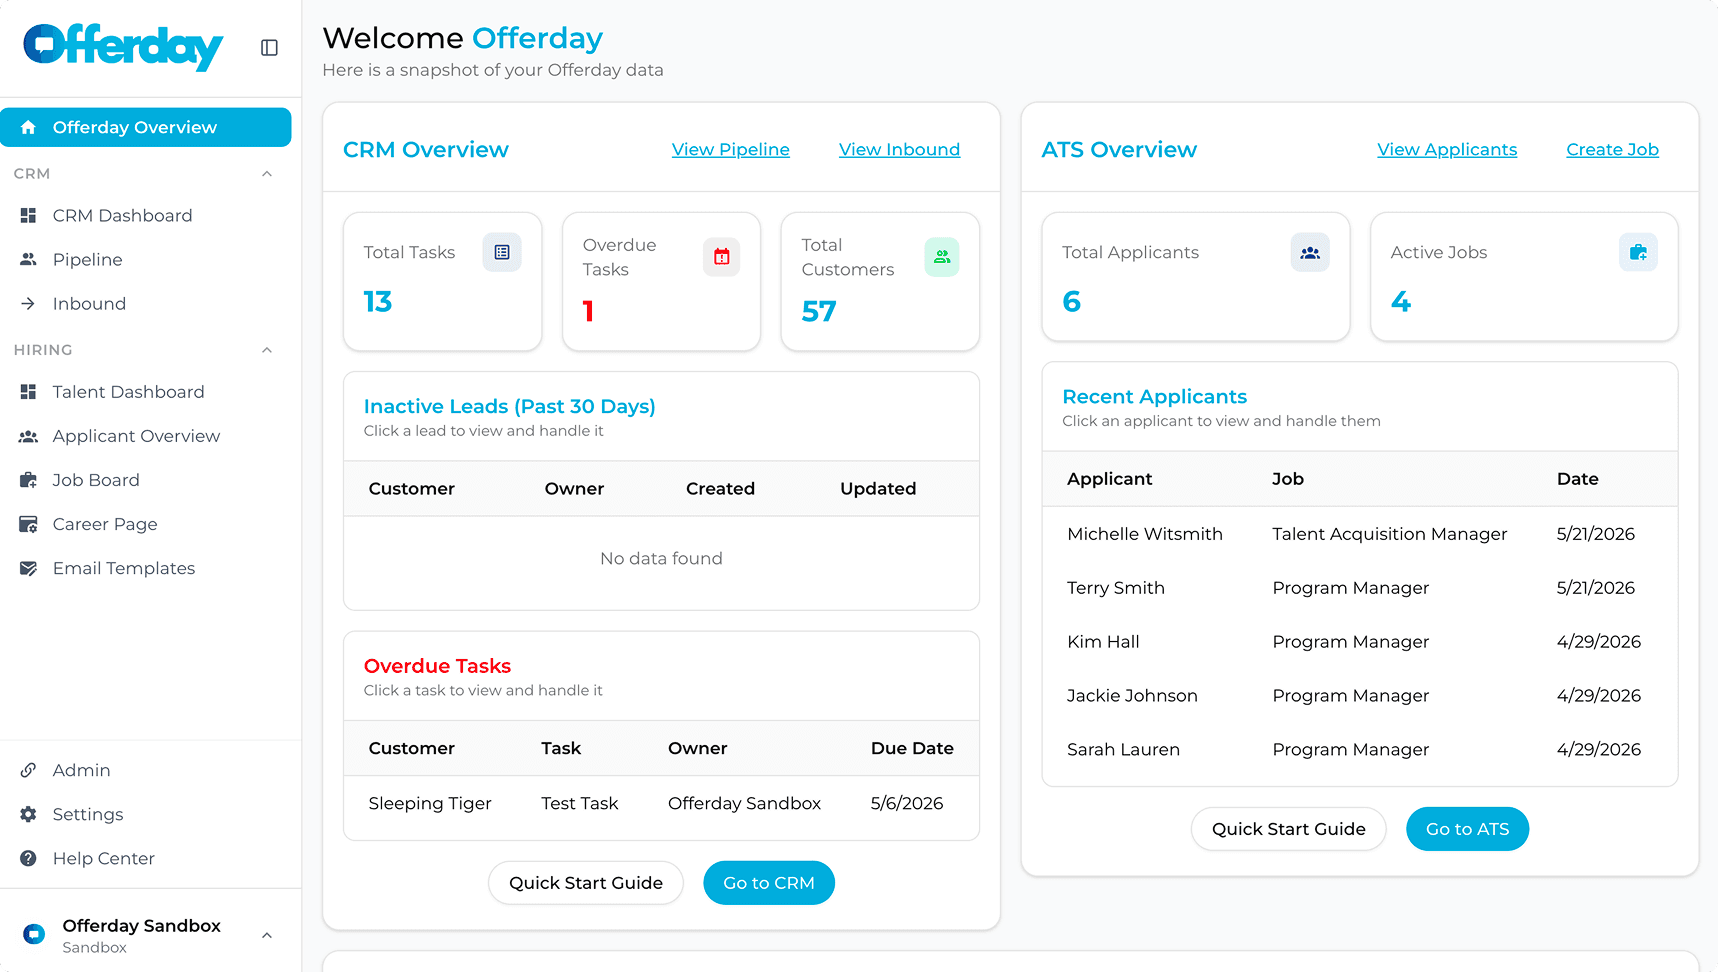This screenshot has height=972, width=1718.
Task: Open Offerday Overview page
Action: tap(146, 127)
